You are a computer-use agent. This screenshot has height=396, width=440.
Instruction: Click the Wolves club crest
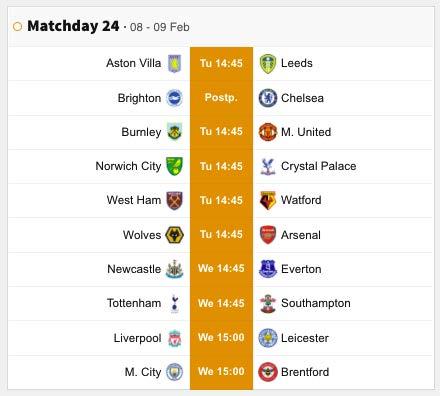(174, 235)
